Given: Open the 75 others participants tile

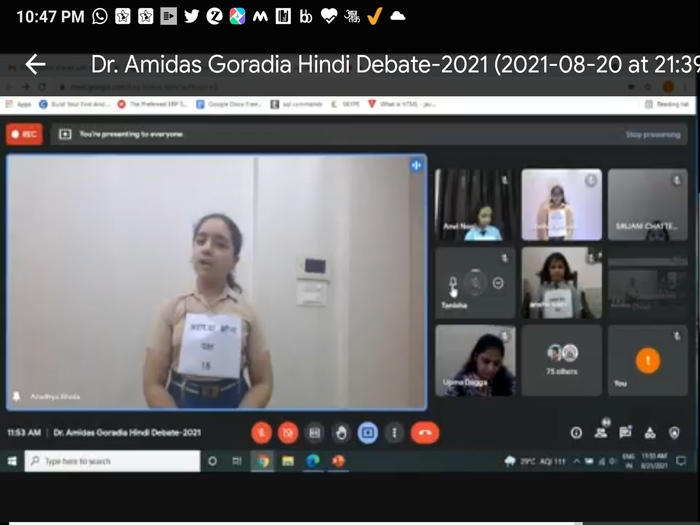Looking at the screenshot, I should 562,361.
